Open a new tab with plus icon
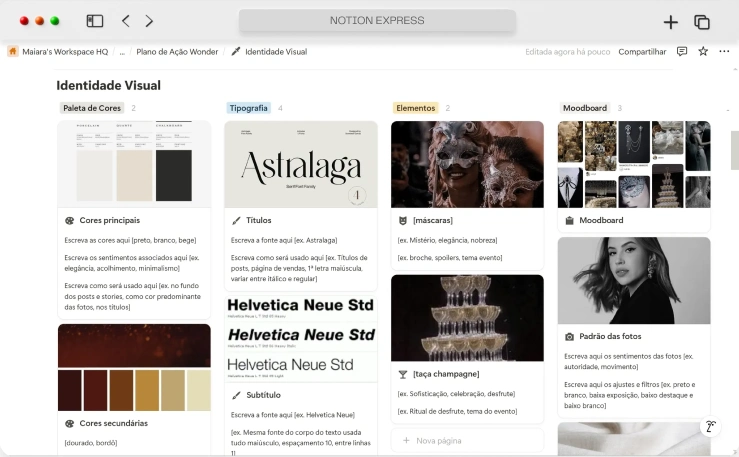Screen dimensions: 739x457 pyautogui.click(x=670, y=22)
